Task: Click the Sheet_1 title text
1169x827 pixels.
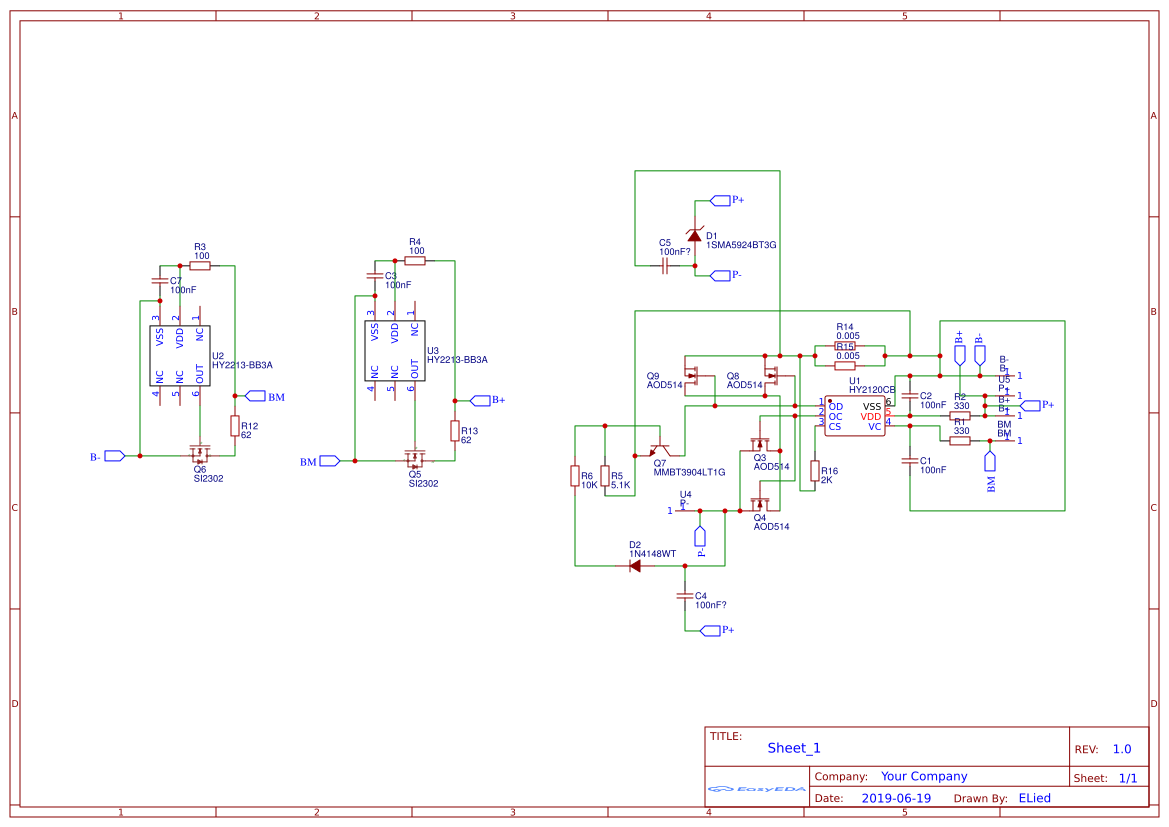Action: (x=793, y=748)
